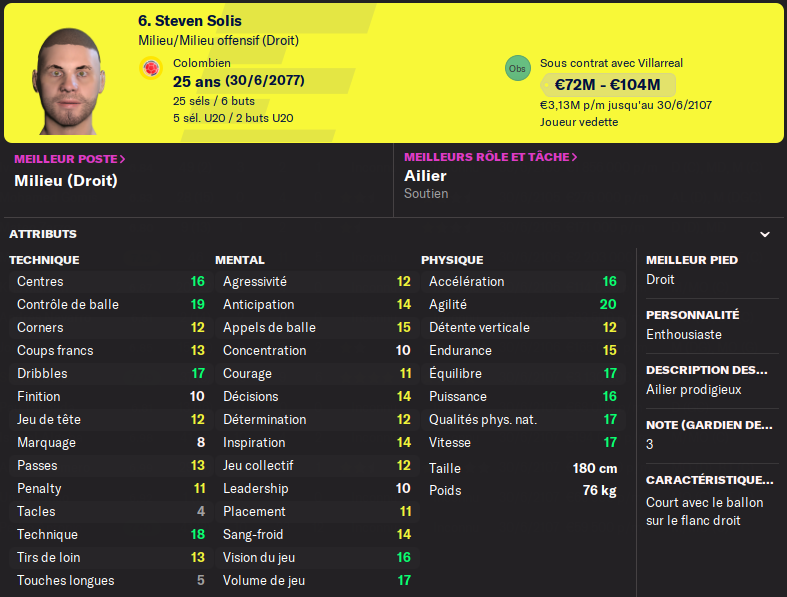Open the Meilleur Poste link

click(x=70, y=159)
